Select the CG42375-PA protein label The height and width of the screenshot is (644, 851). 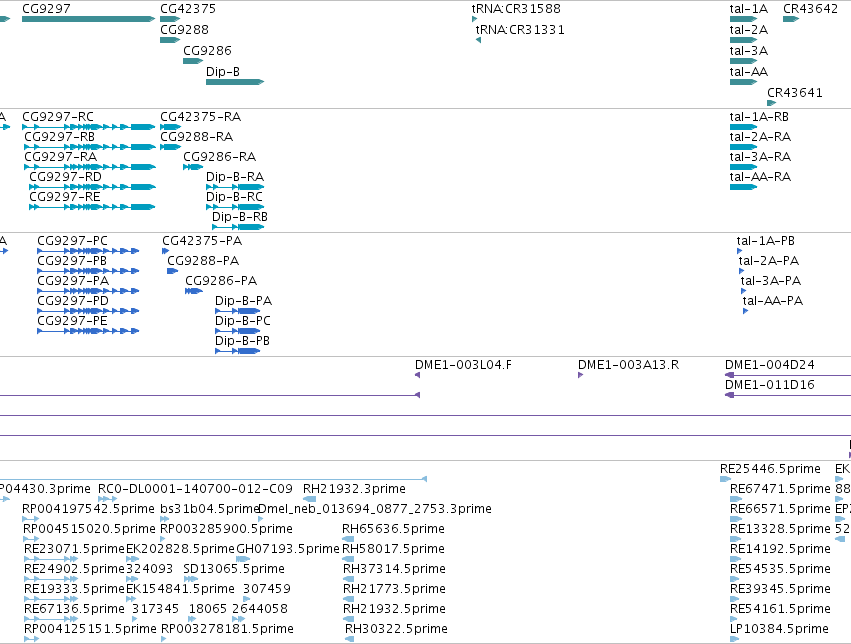click(x=202, y=241)
